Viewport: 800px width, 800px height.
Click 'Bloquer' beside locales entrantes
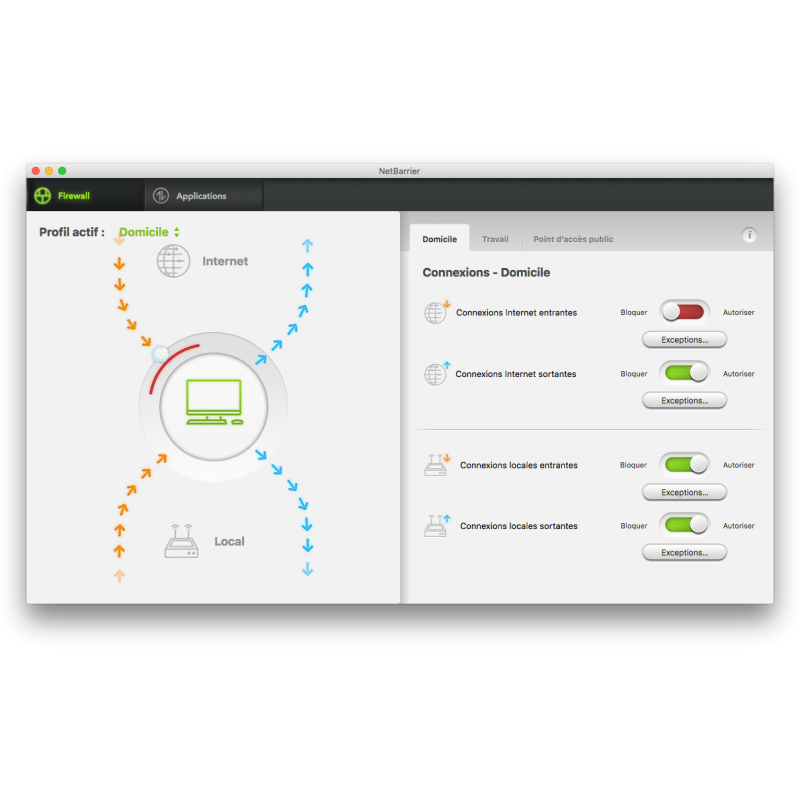[x=633, y=465]
